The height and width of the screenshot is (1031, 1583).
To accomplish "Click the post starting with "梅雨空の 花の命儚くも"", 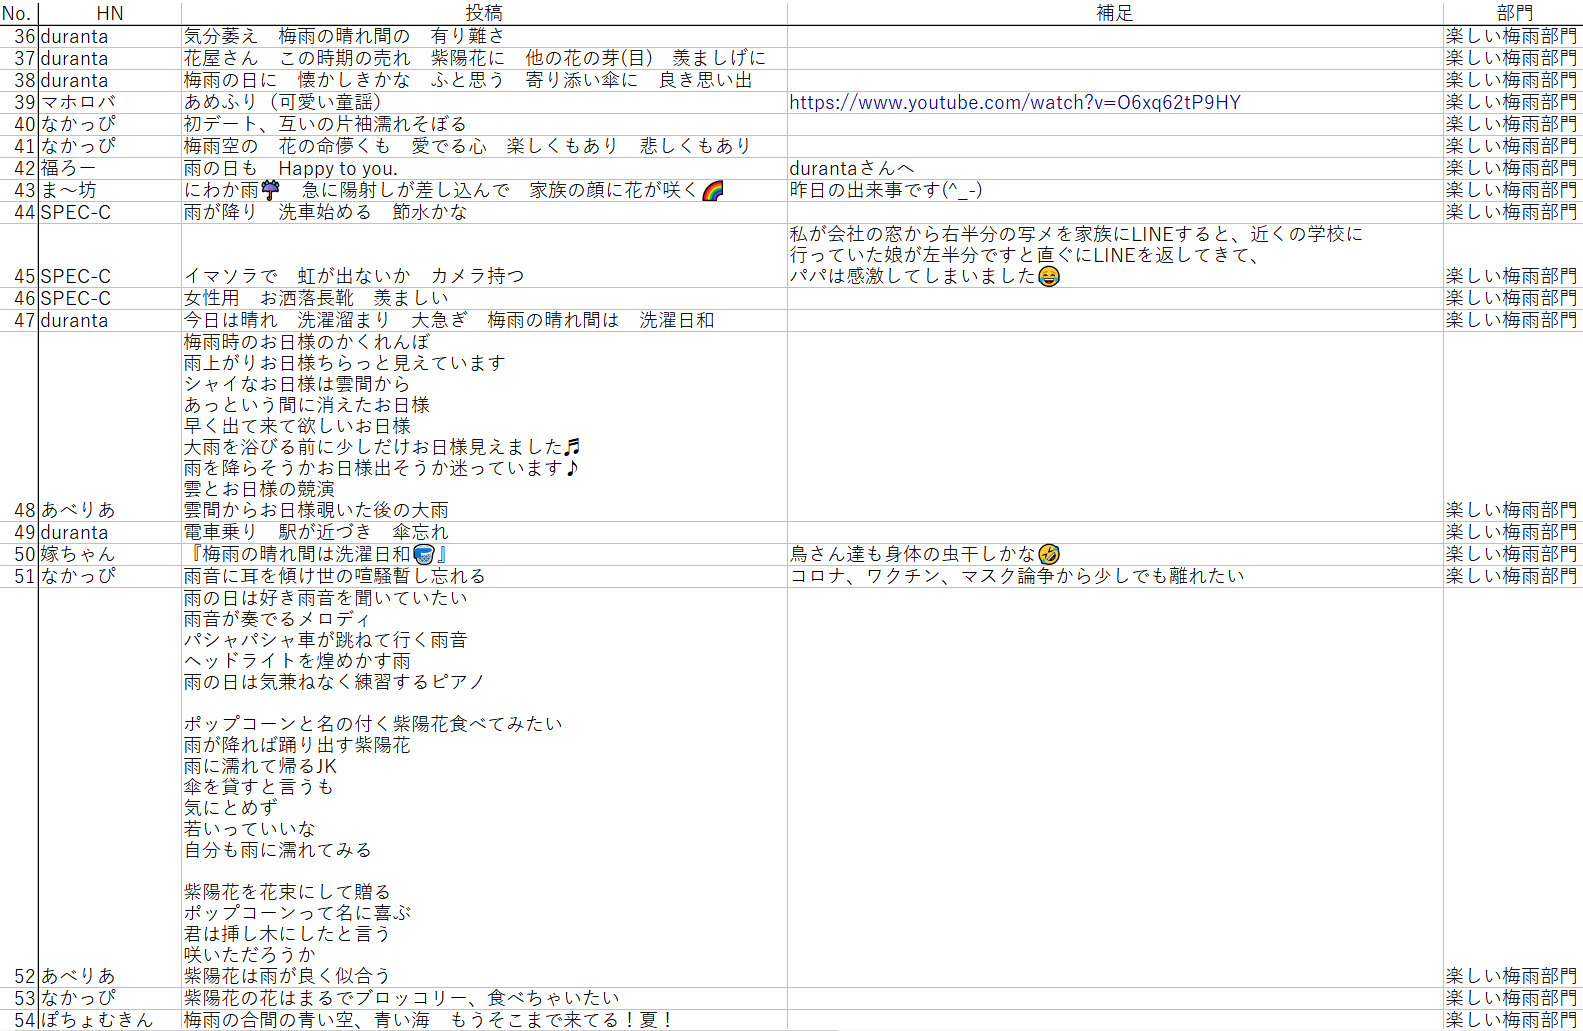I will click(x=467, y=146).
